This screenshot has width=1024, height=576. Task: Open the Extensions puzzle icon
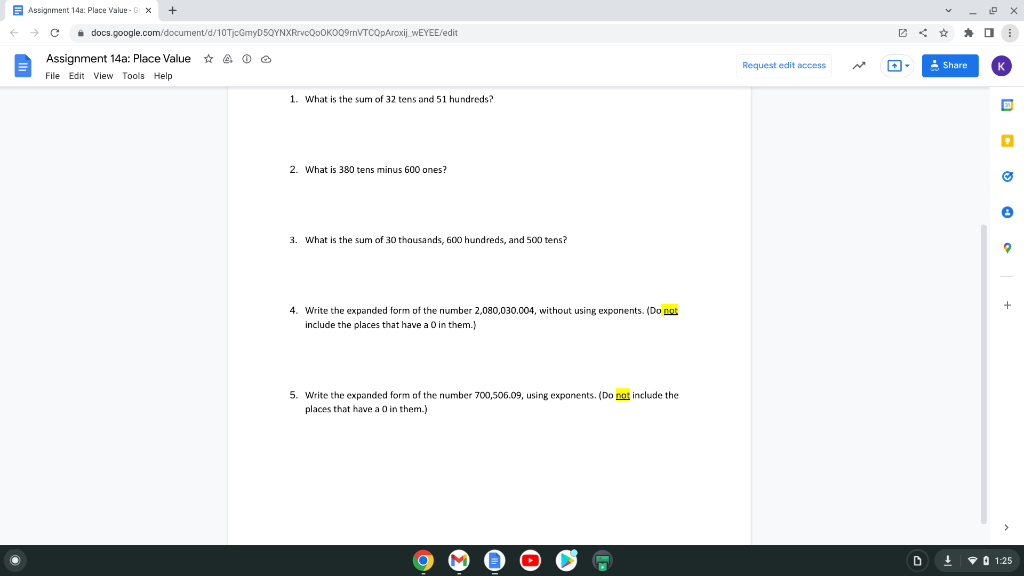(968, 33)
